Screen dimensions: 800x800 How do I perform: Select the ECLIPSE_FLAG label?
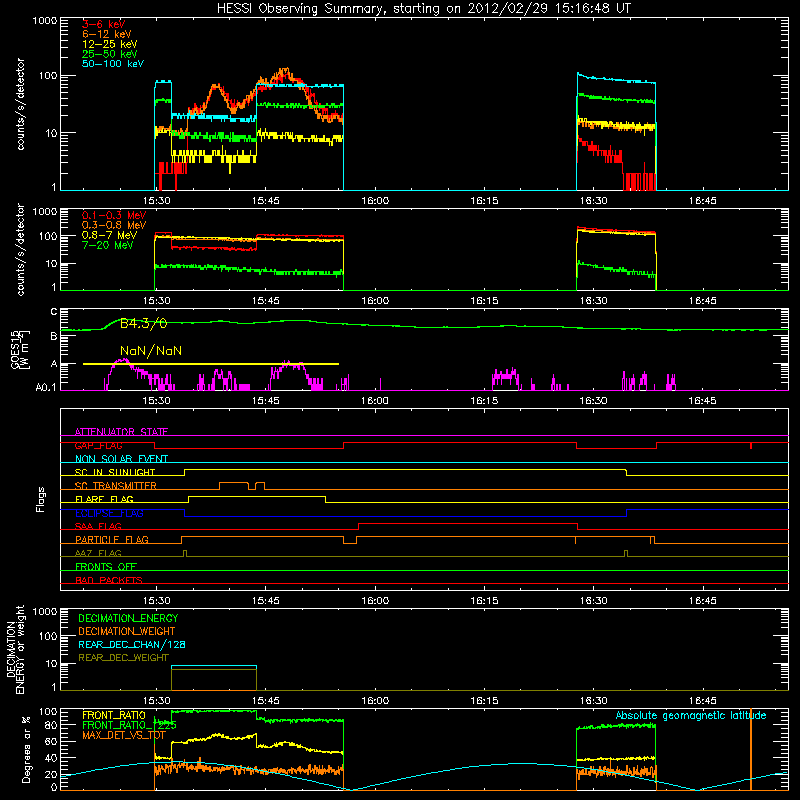coord(109,513)
